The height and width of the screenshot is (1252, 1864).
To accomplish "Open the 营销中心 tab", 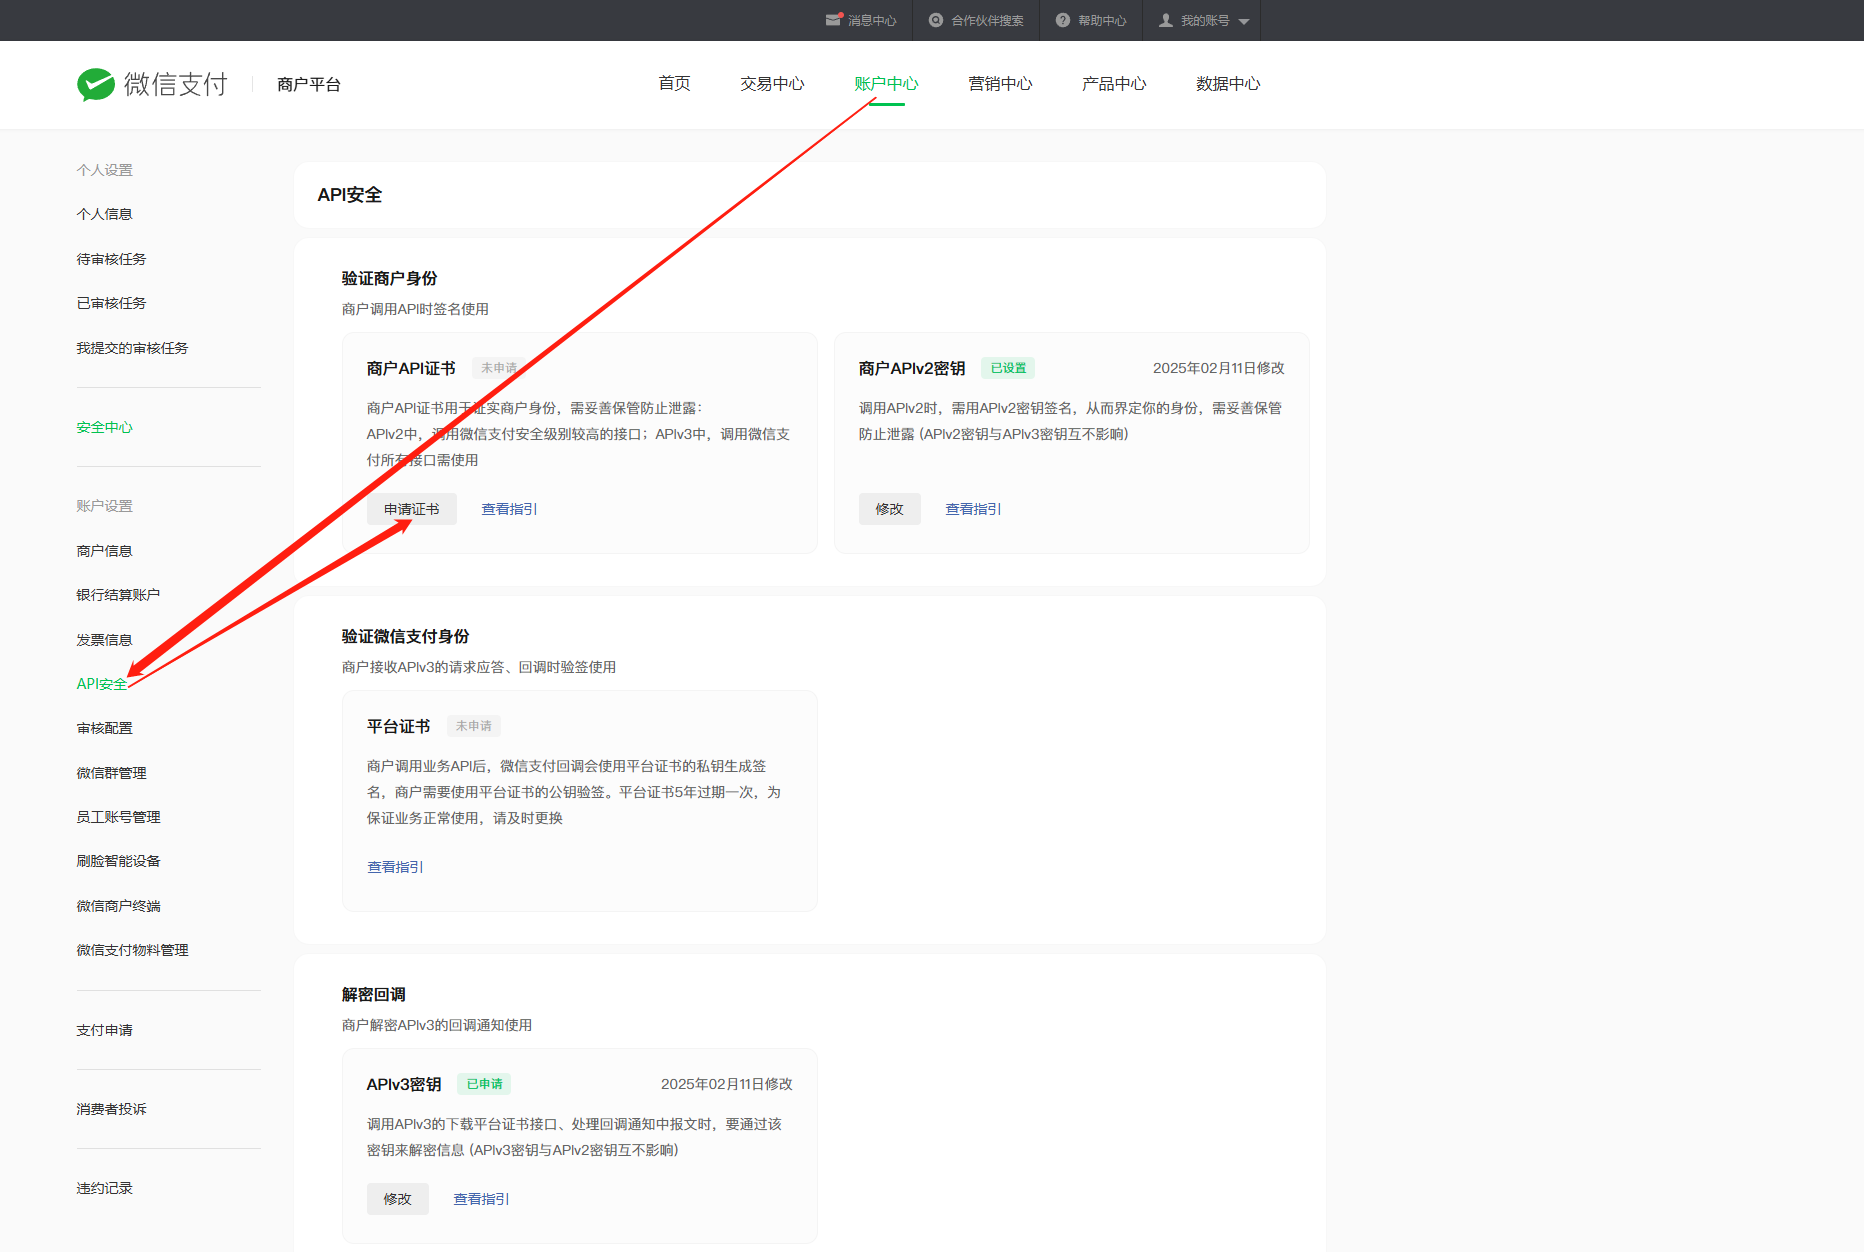I will tap(1000, 84).
